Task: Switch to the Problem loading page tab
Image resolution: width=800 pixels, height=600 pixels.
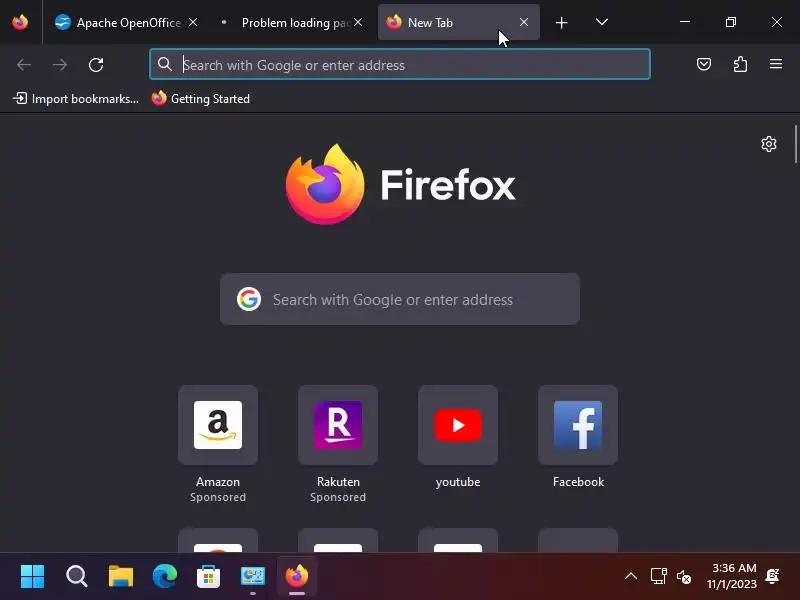Action: (289, 22)
